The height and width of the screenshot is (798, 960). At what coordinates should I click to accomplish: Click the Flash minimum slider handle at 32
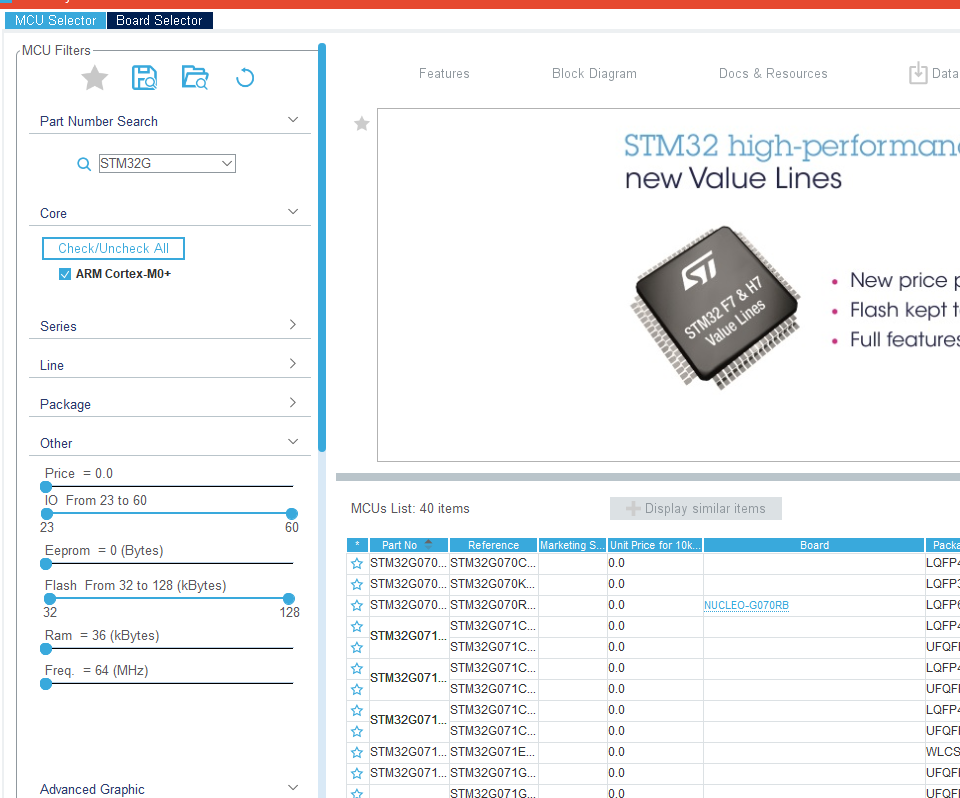point(50,598)
